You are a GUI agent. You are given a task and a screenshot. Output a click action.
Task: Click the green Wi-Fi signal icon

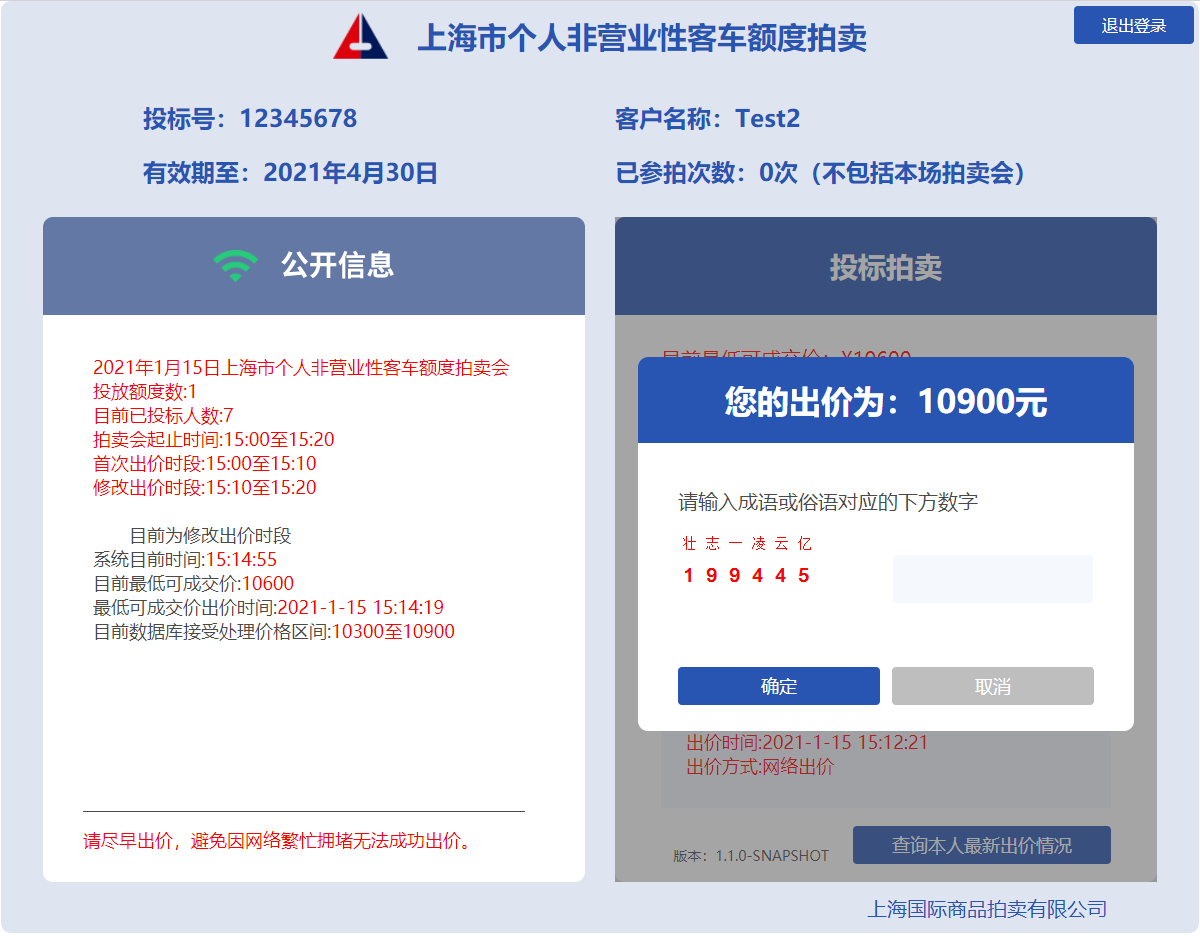[x=235, y=265]
